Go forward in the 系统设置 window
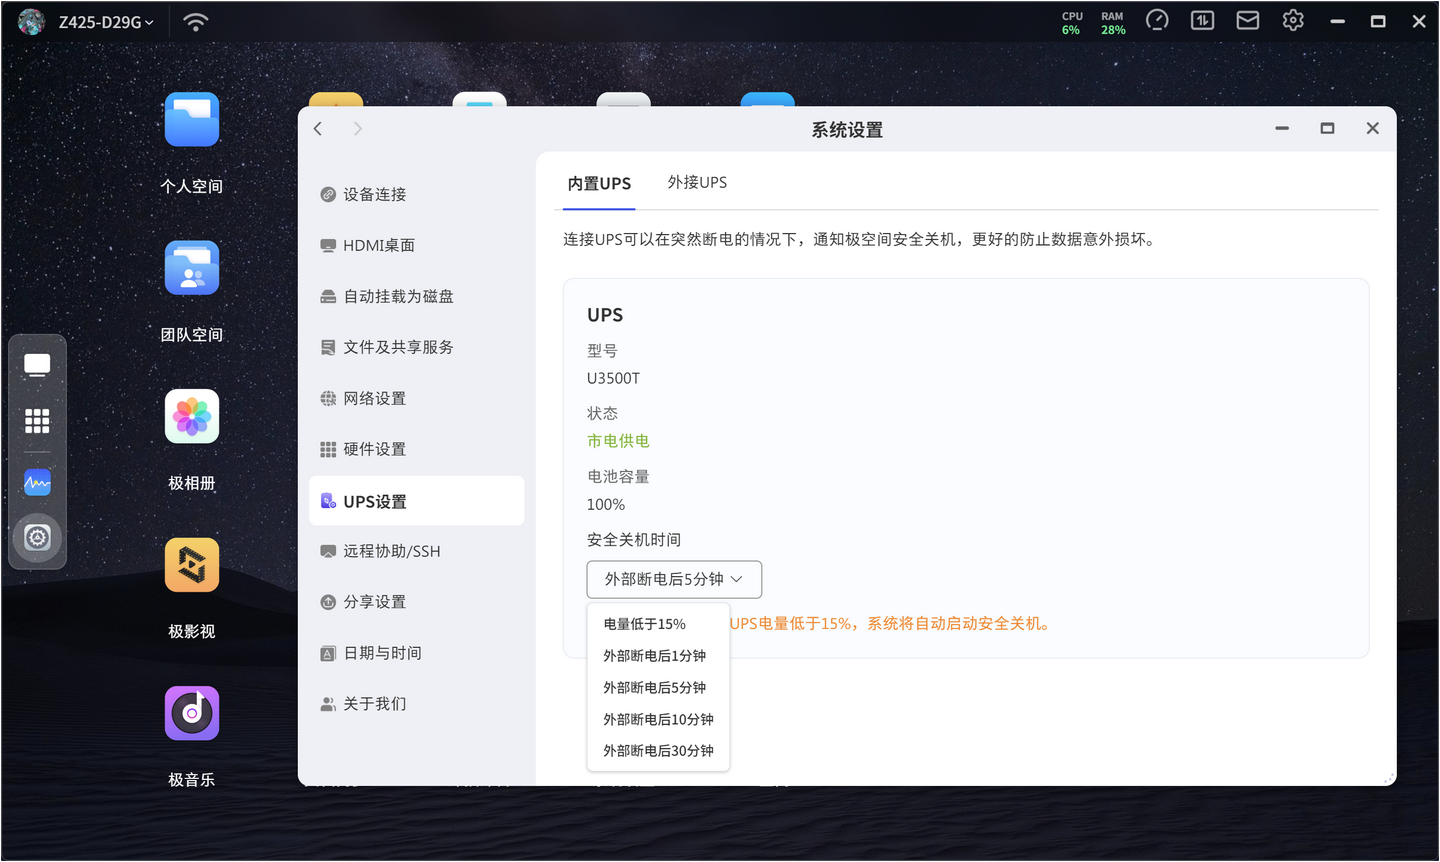 click(357, 128)
